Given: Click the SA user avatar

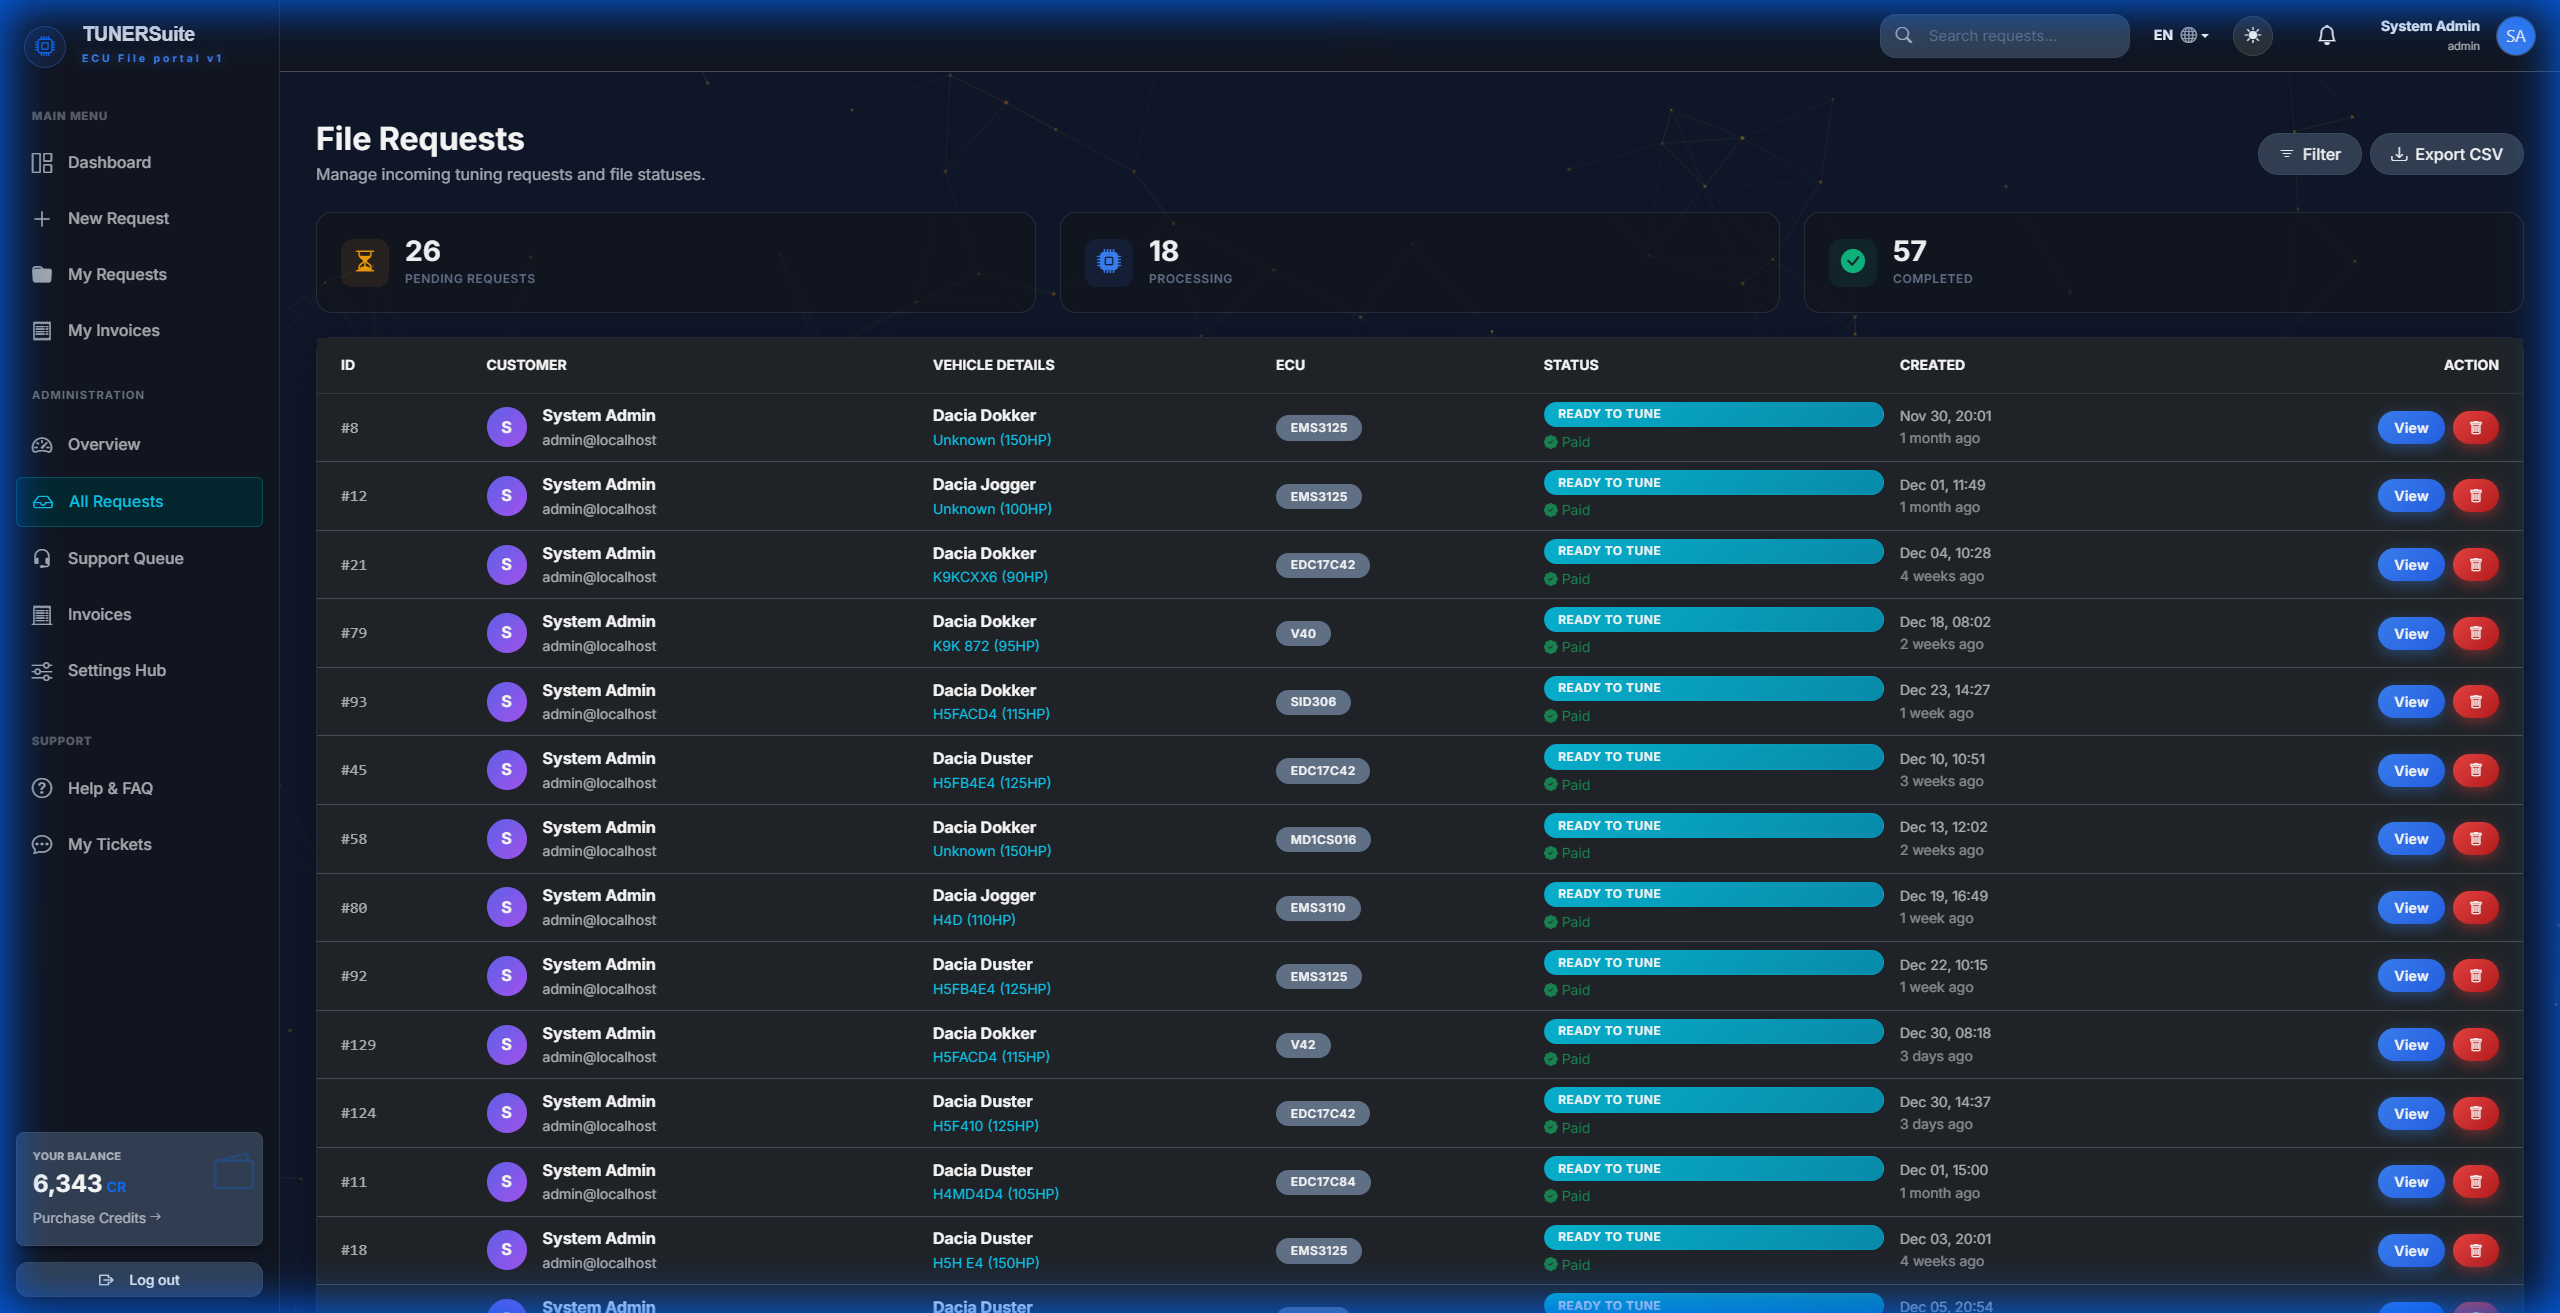Looking at the screenshot, I should [2515, 36].
